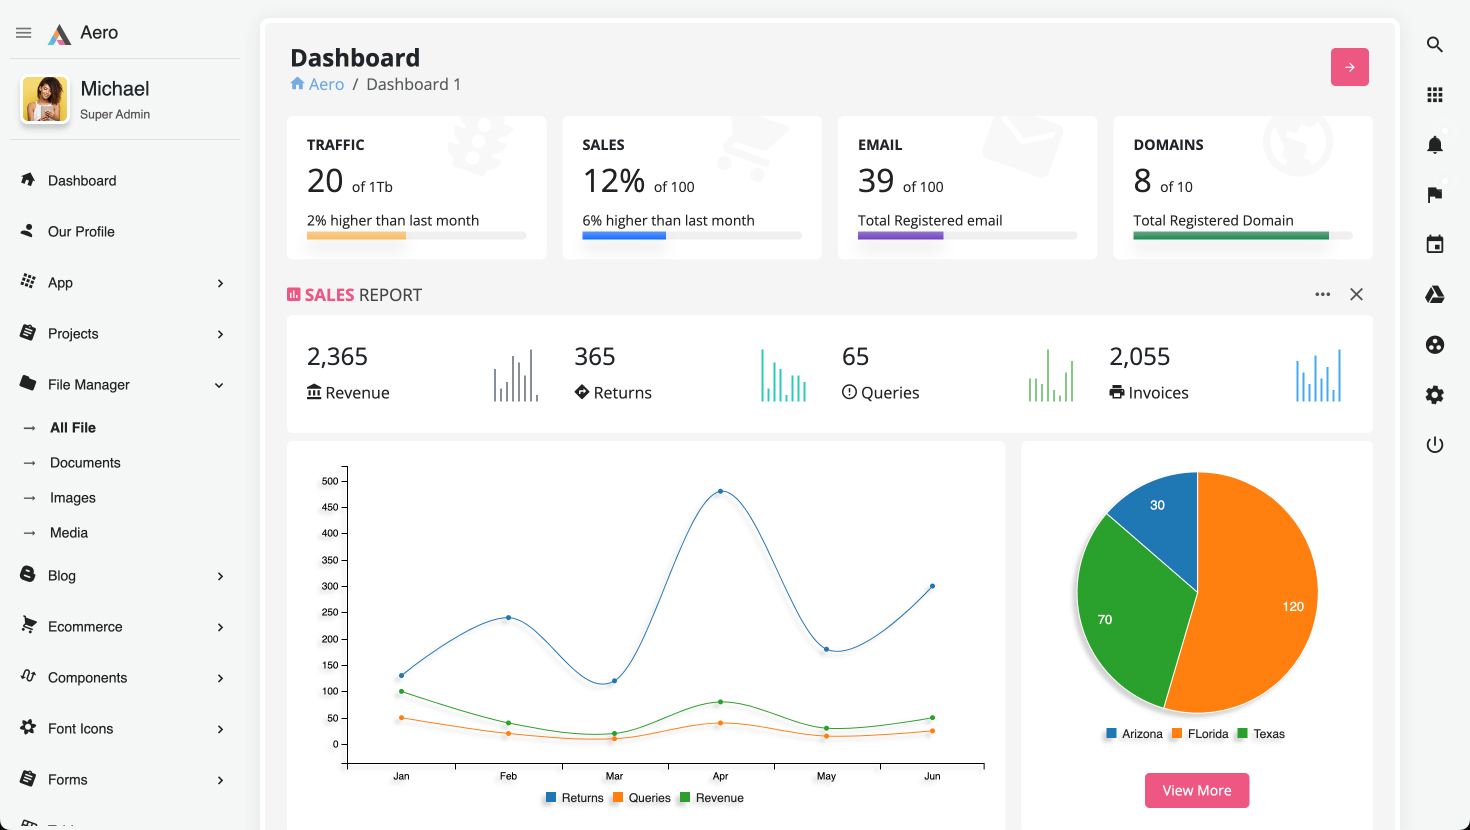
Task: Click Michael's profile avatar photo
Action: click(45, 100)
